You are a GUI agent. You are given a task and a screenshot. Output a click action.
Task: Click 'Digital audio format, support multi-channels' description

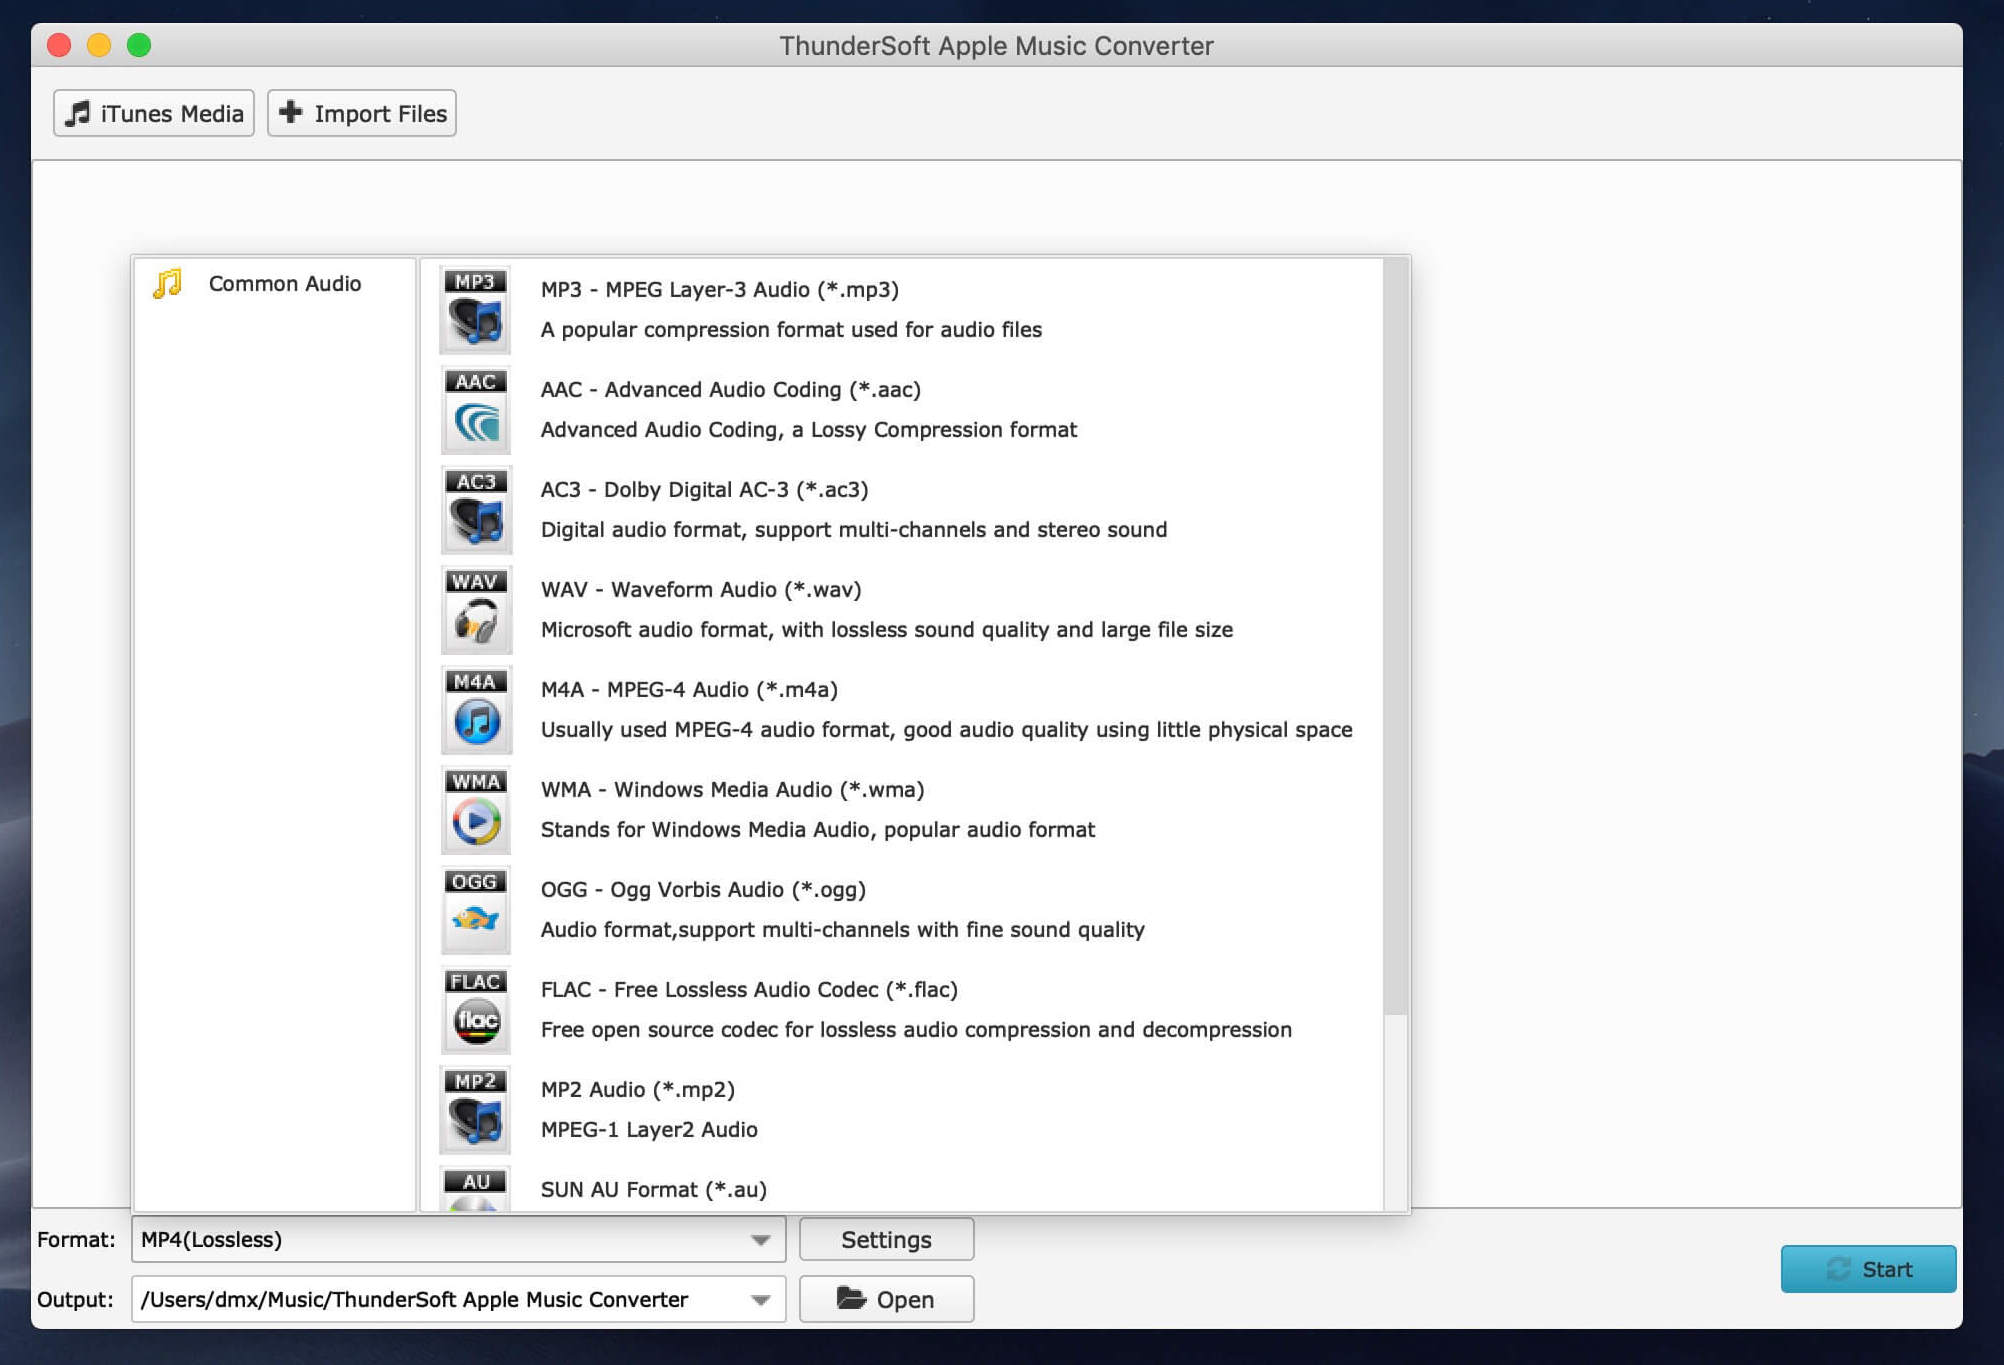854,529
